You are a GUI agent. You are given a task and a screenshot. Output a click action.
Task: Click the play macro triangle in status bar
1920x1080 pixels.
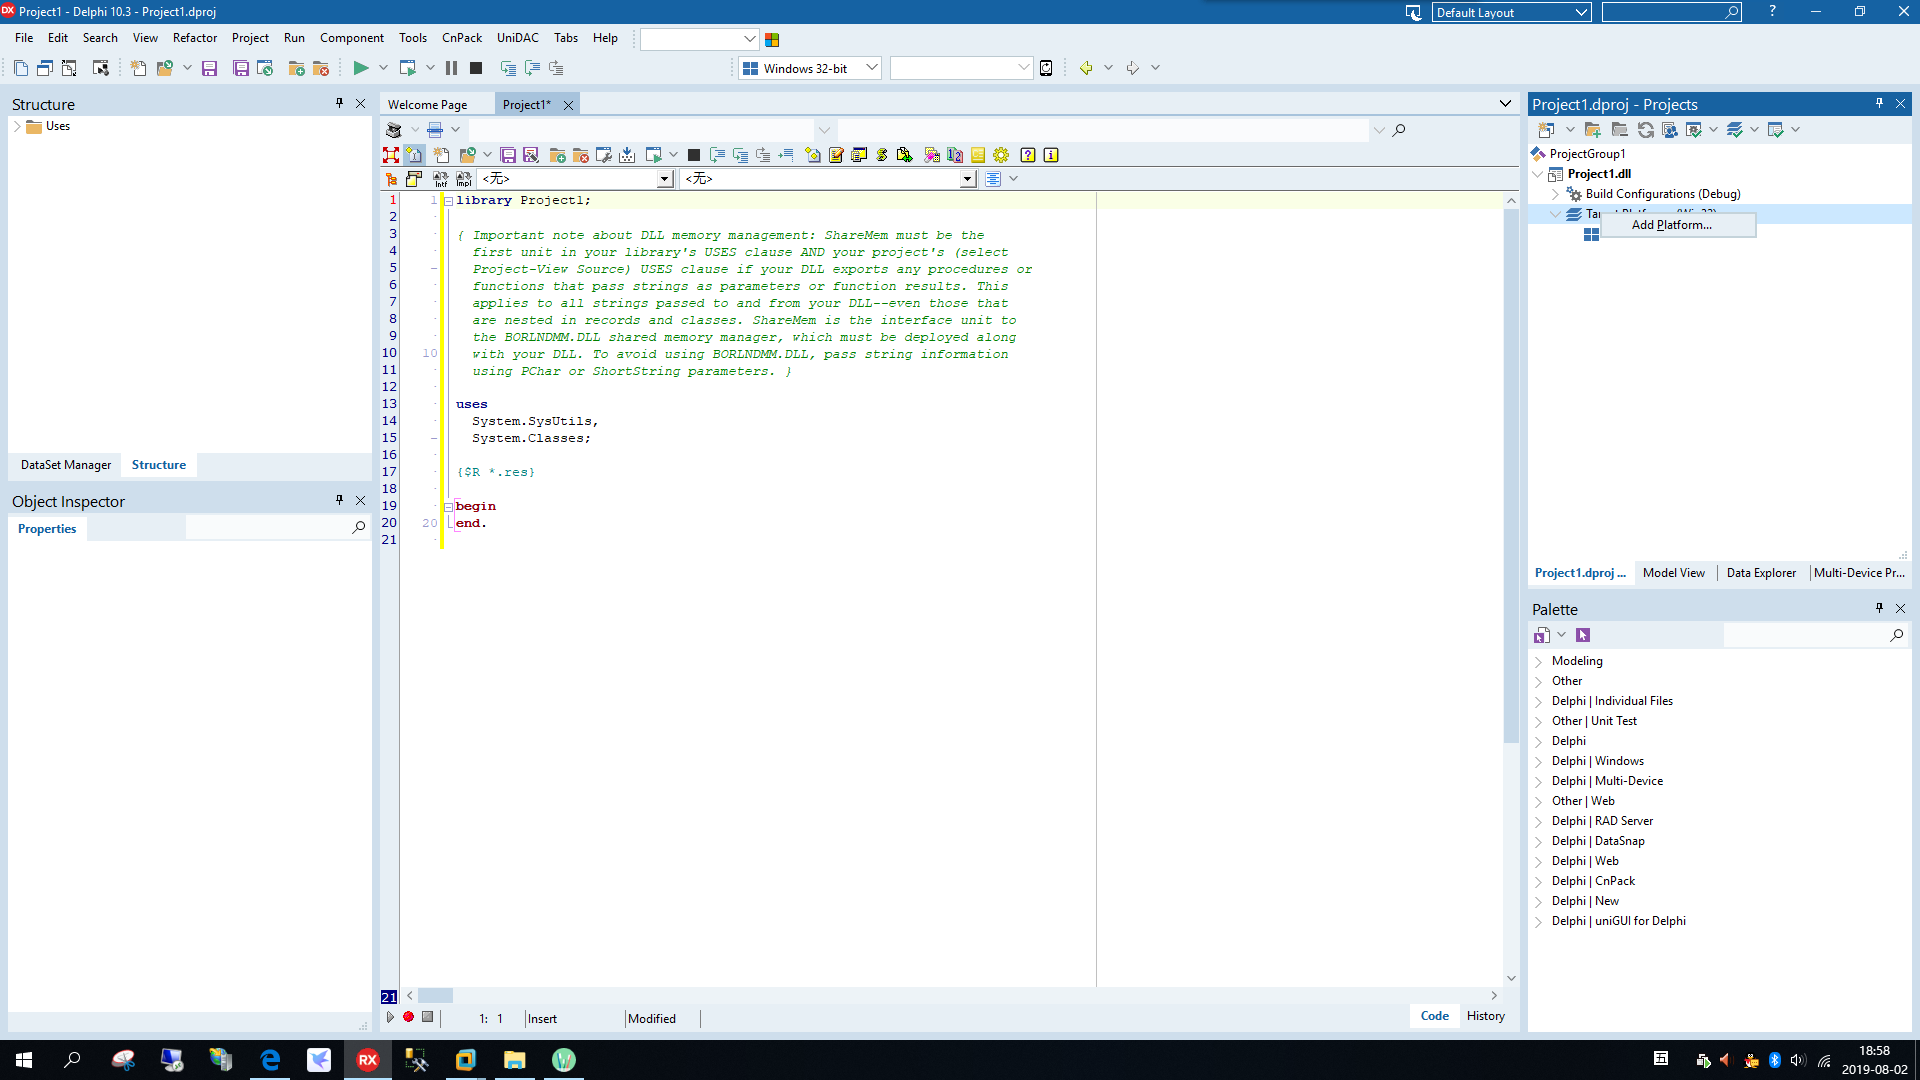(390, 1017)
